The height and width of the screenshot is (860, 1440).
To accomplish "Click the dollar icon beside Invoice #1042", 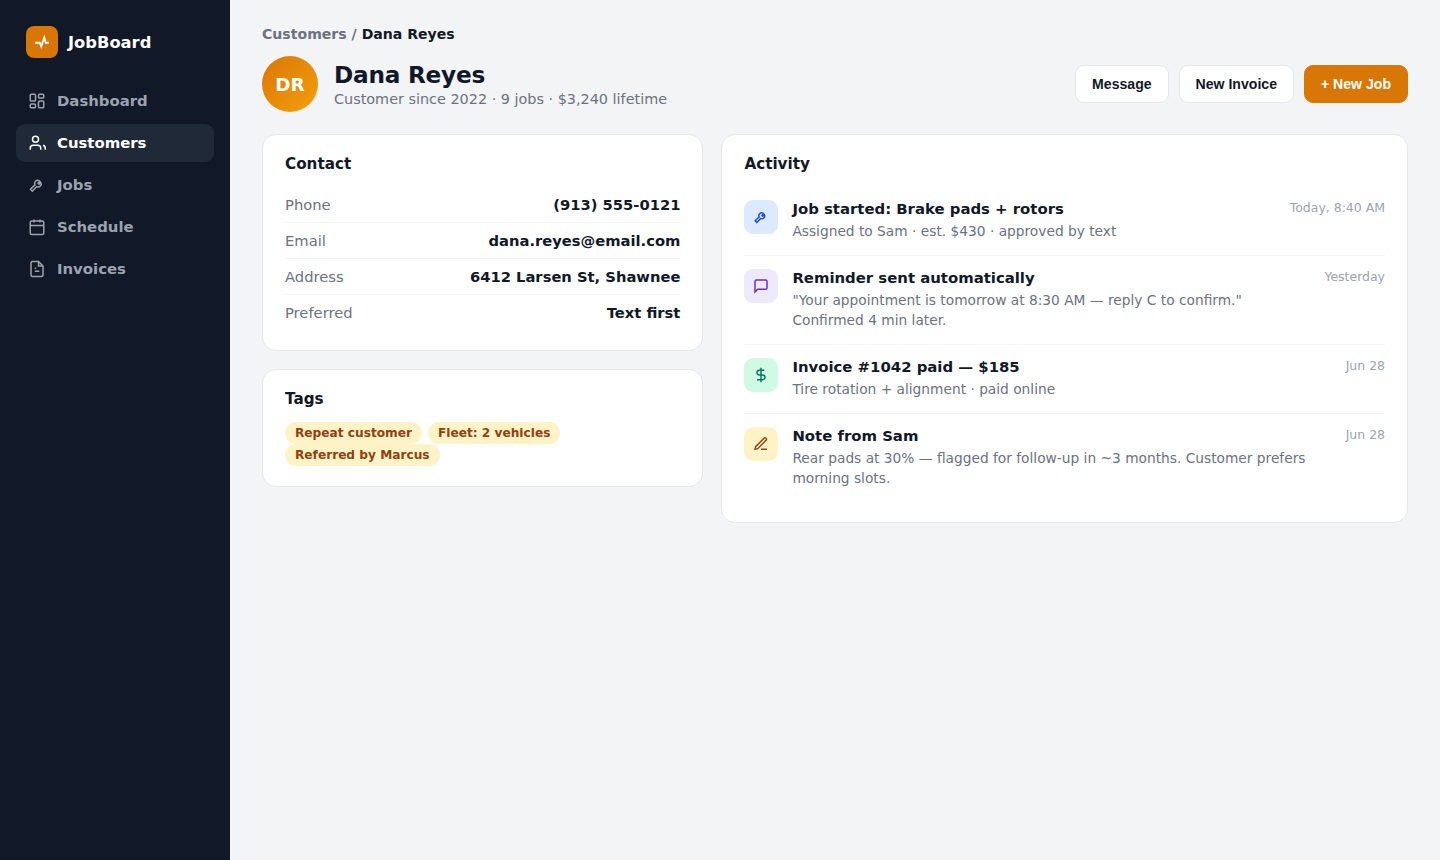I will 761,375.
